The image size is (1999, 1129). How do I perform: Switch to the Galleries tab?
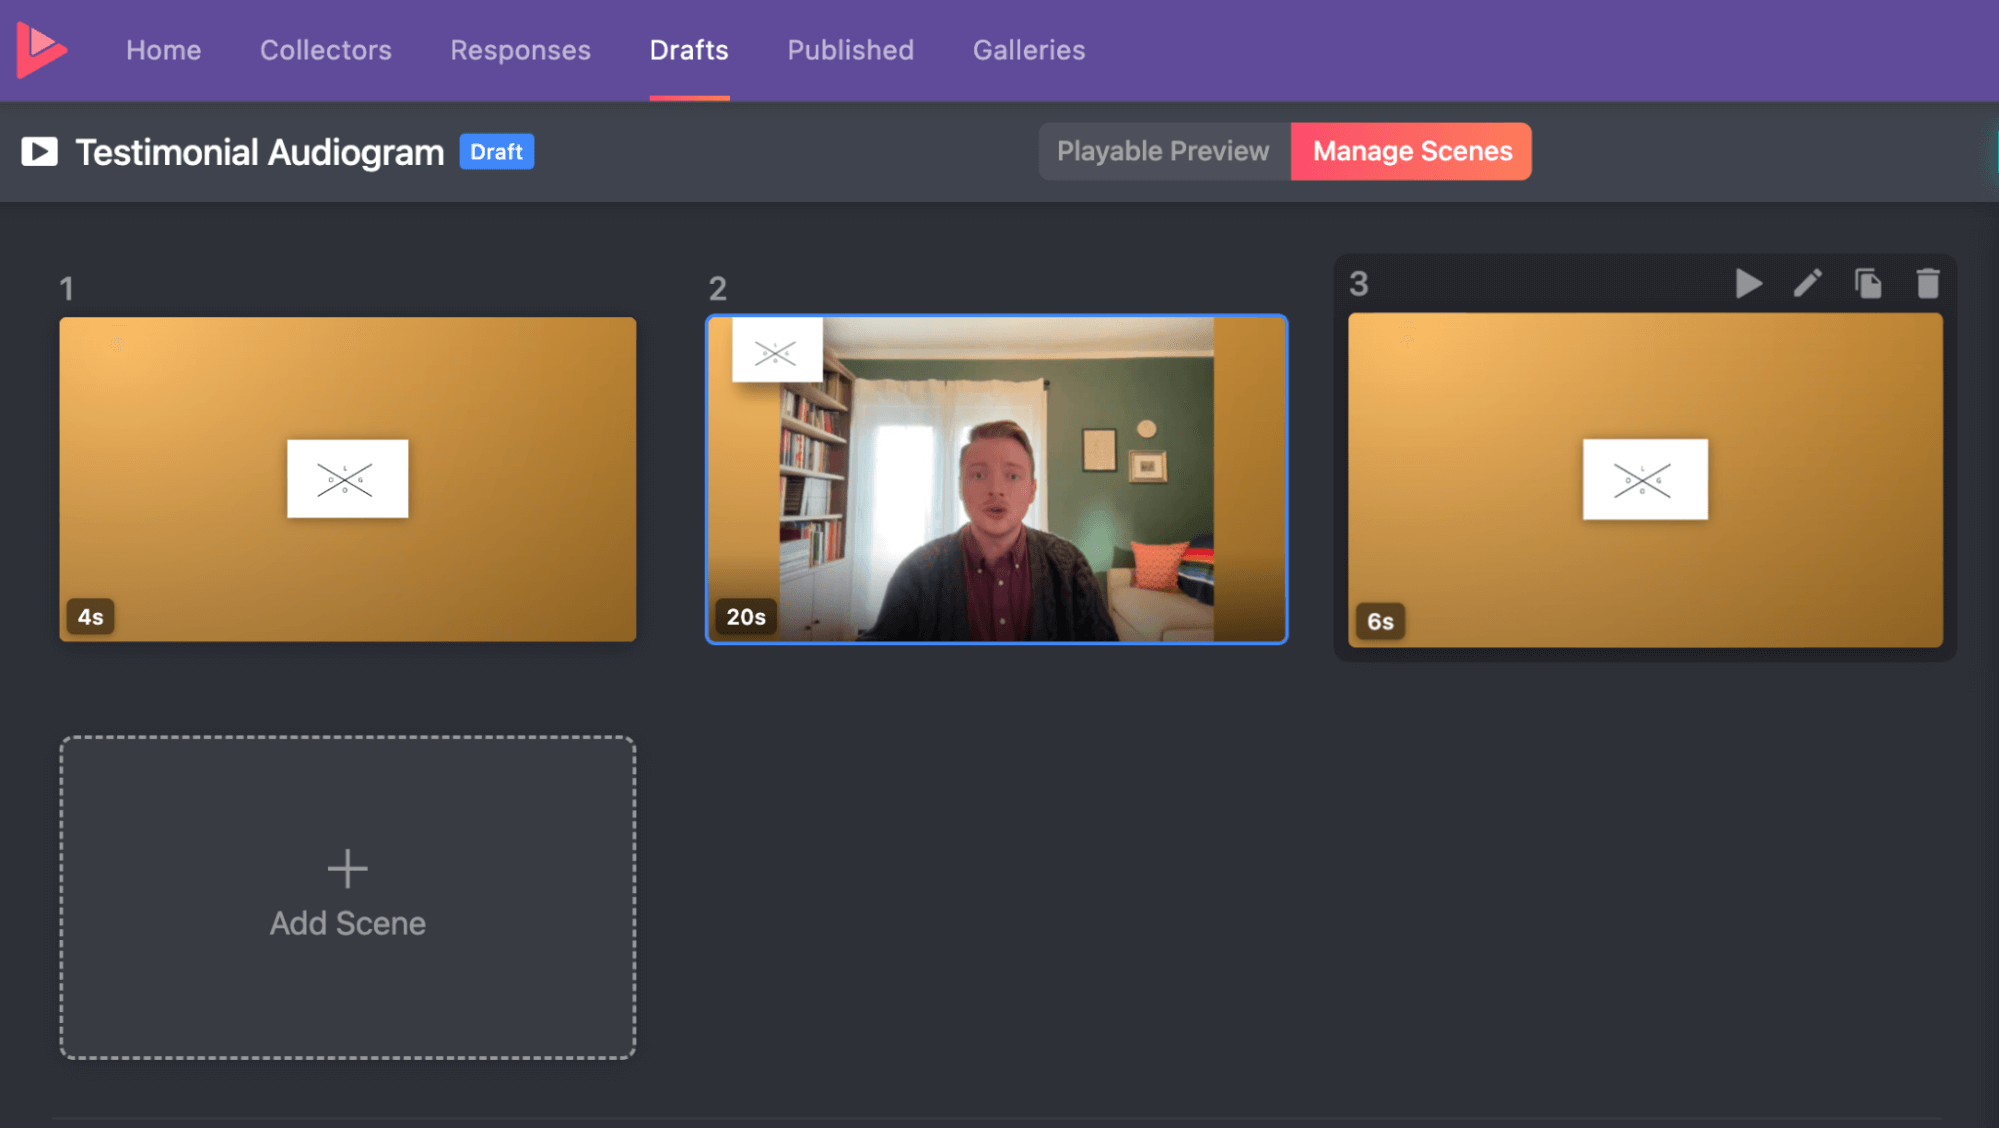(1028, 49)
